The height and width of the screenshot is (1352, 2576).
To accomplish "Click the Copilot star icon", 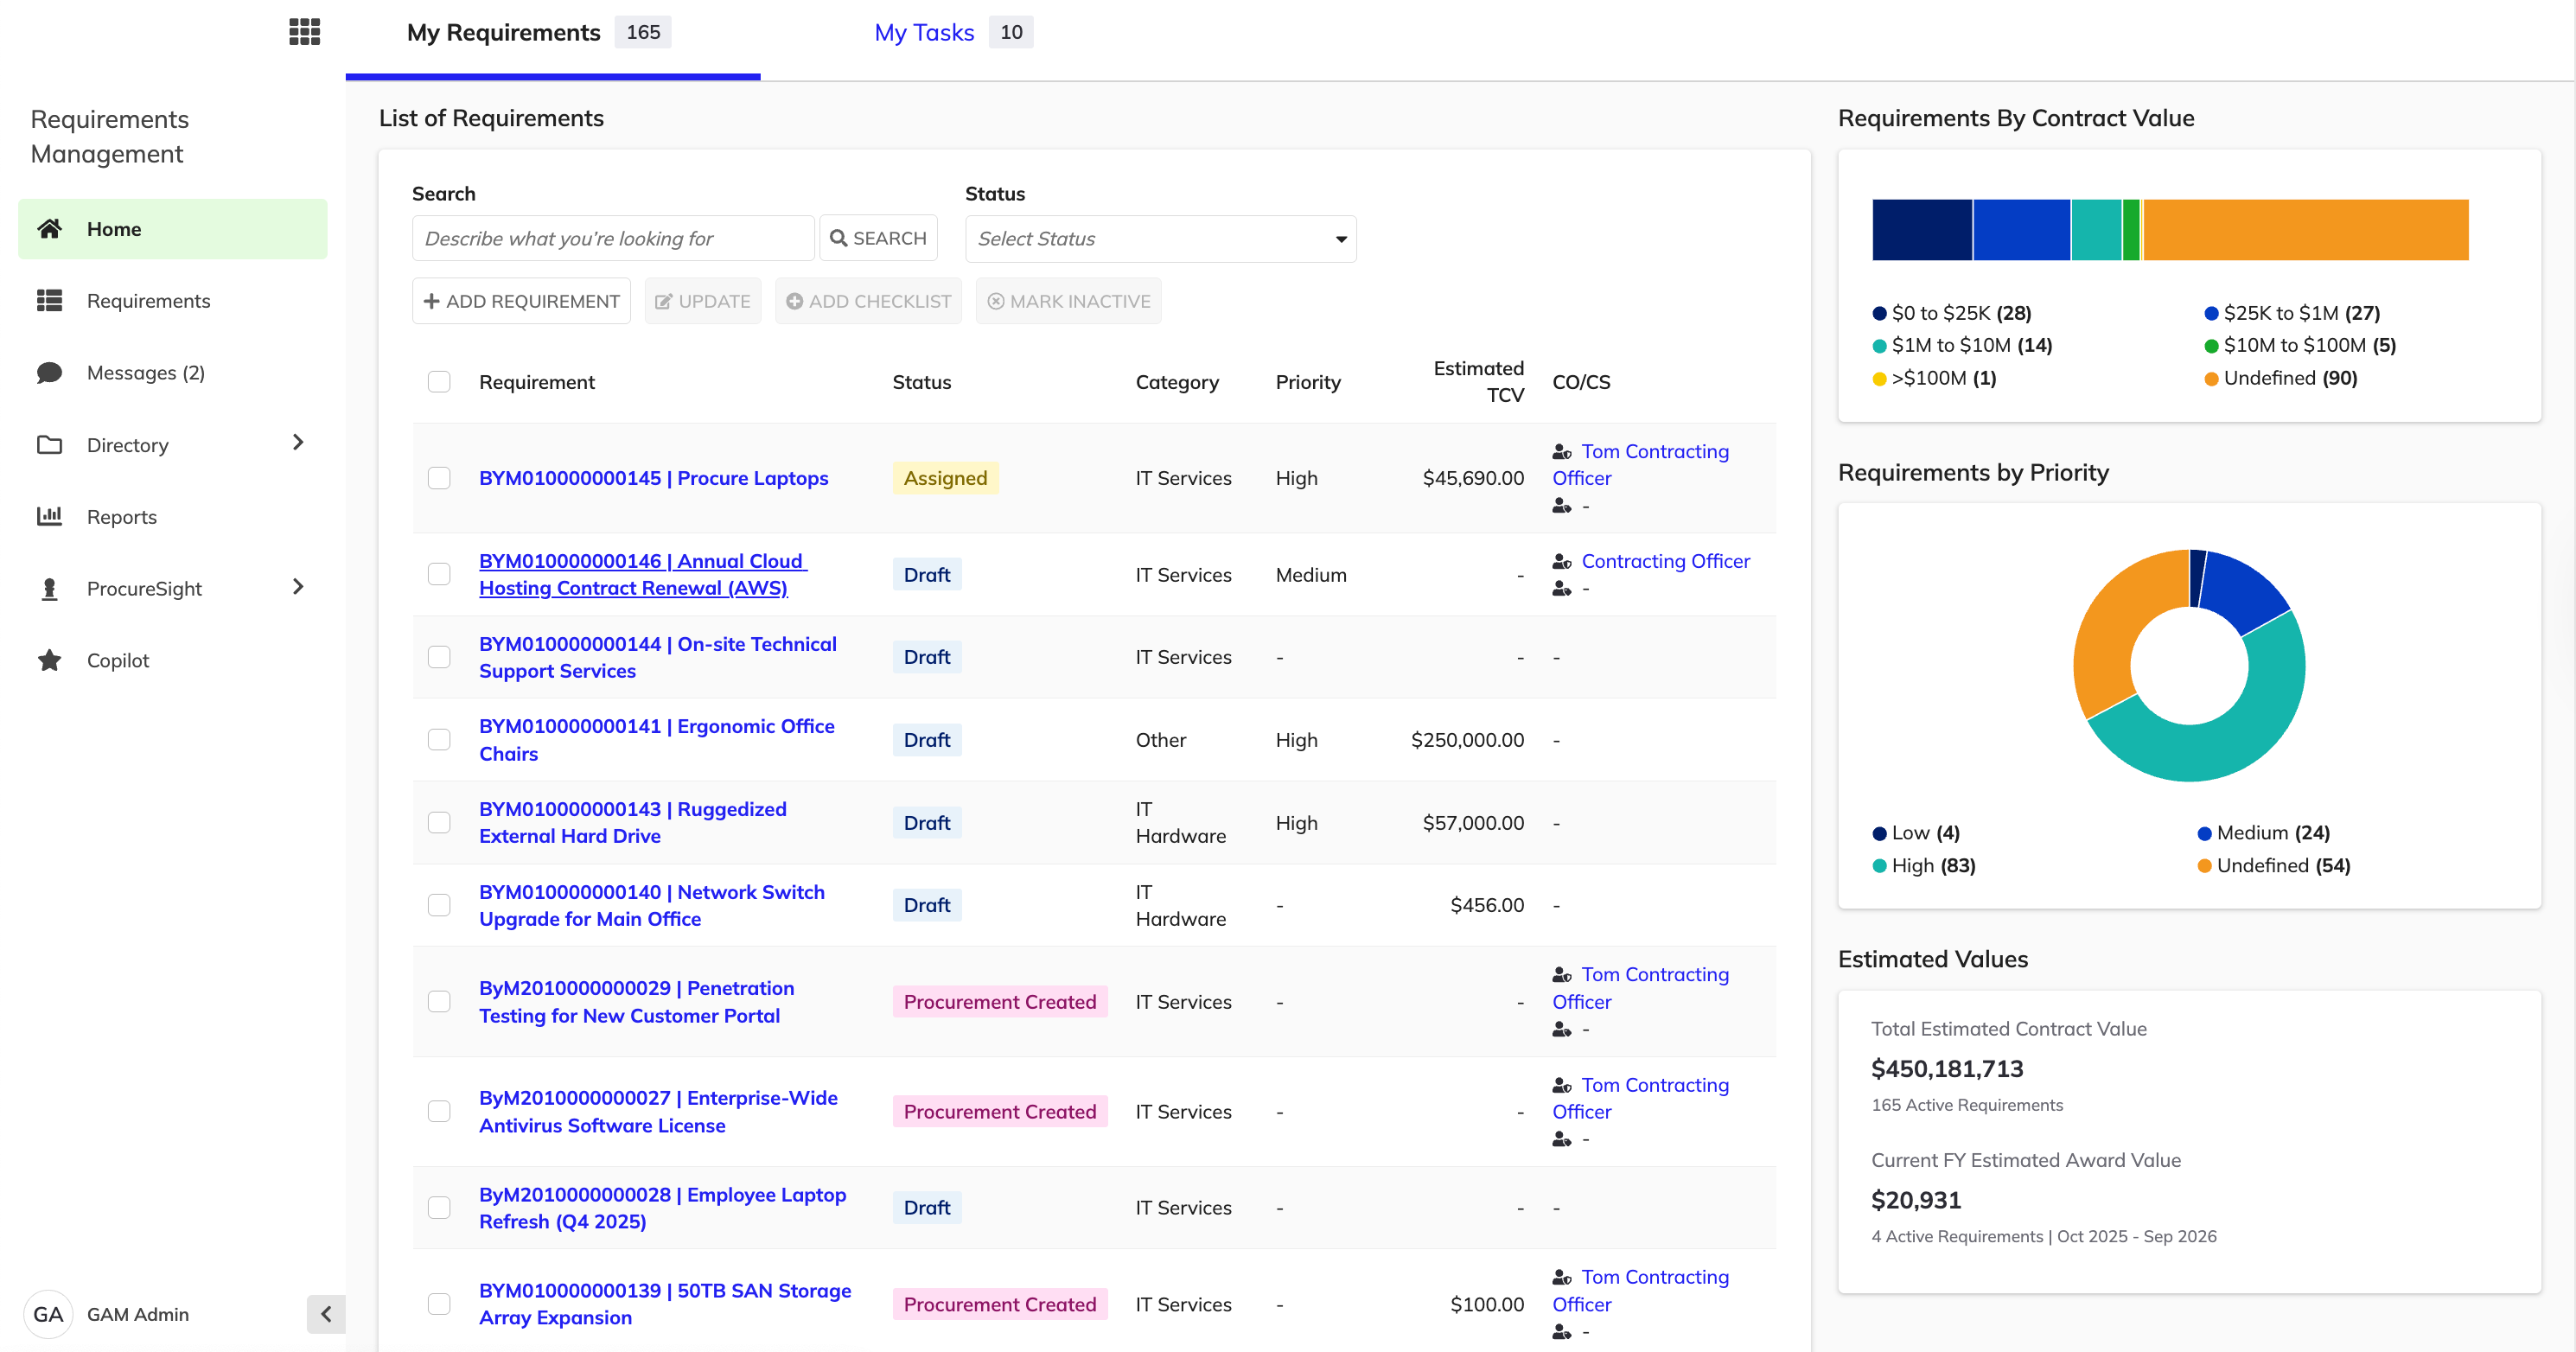I will (x=50, y=660).
